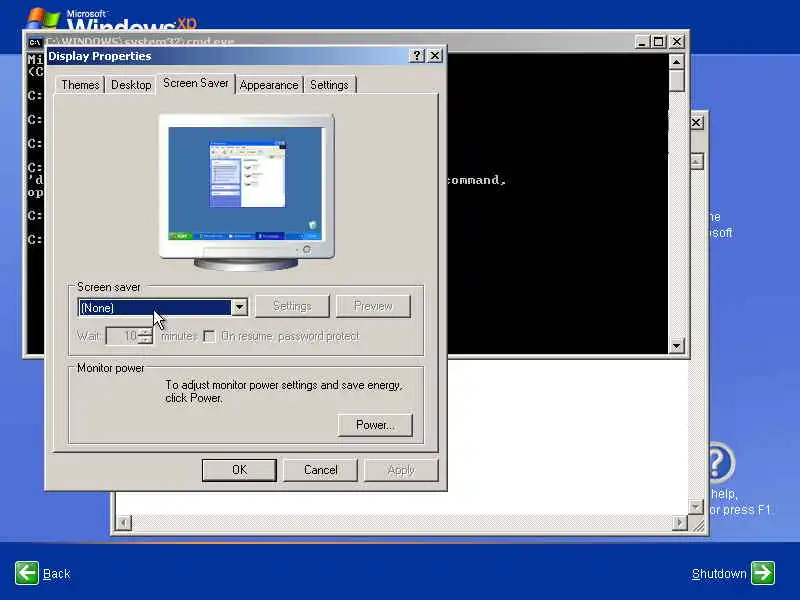Click the screen saver Settings button

[x=292, y=306]
